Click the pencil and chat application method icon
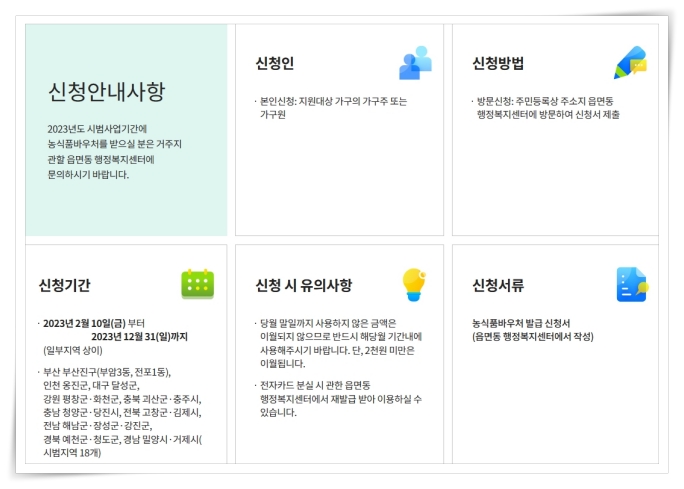This screenshot has height=489, width=684. (630, 63)
